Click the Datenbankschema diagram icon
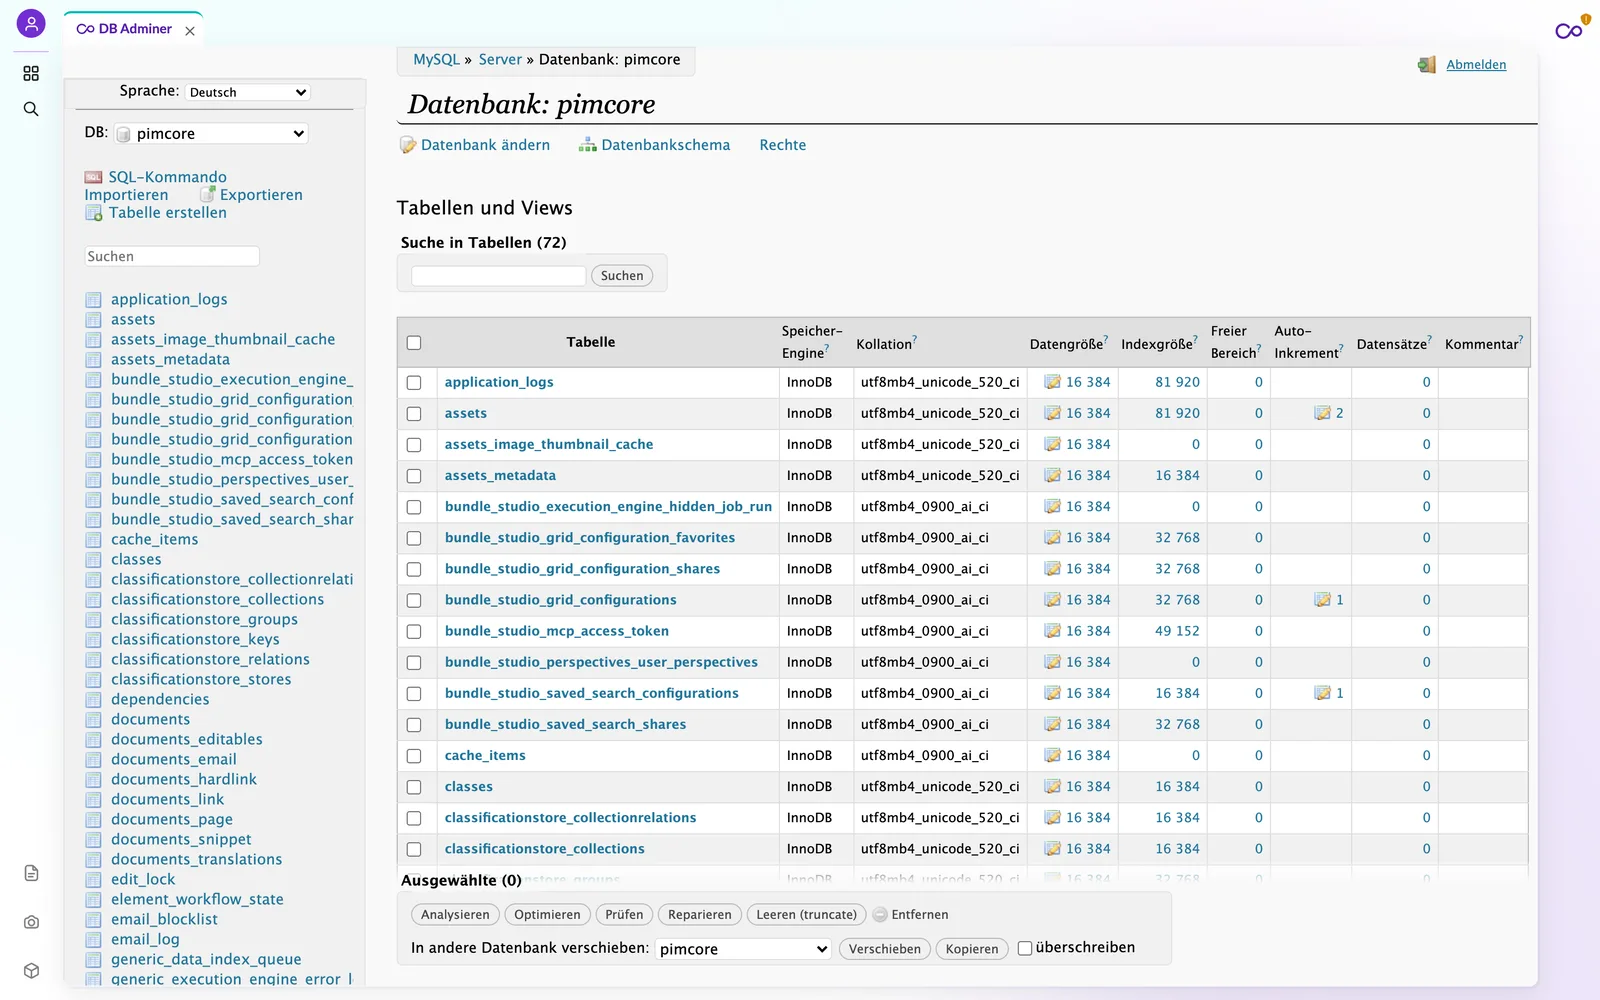The image size is (1600, 1000). pyautogui.click(x=587, y=145)
